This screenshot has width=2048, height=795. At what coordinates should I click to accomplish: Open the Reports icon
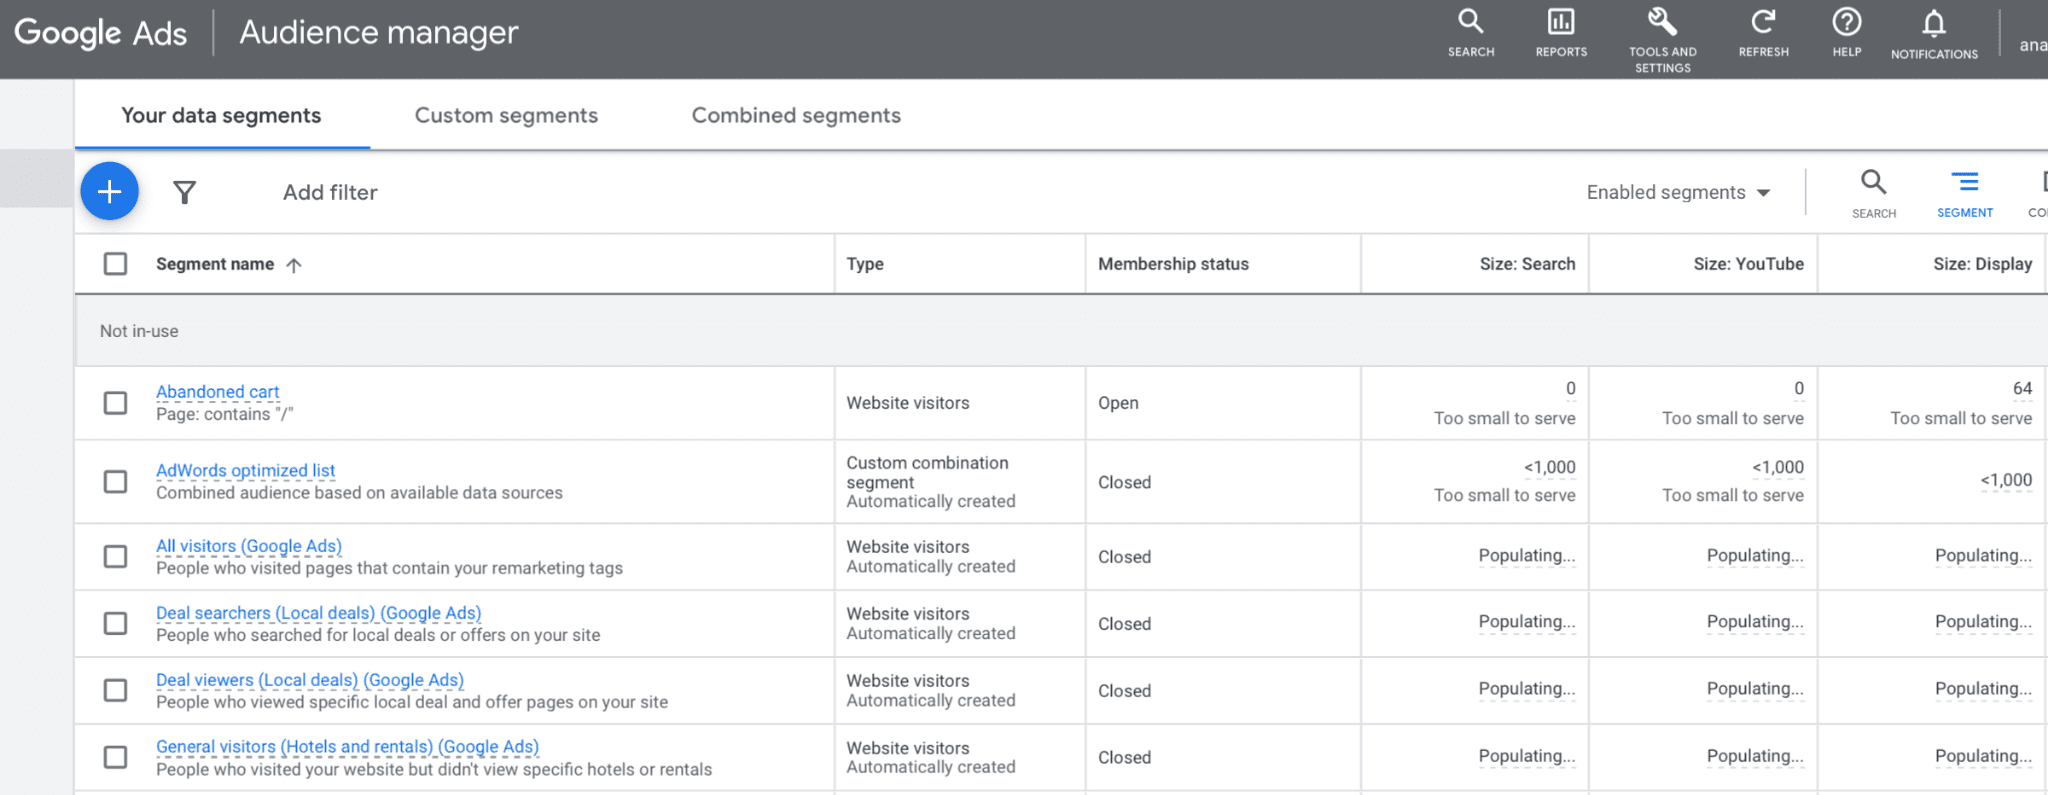point(1561,34)
